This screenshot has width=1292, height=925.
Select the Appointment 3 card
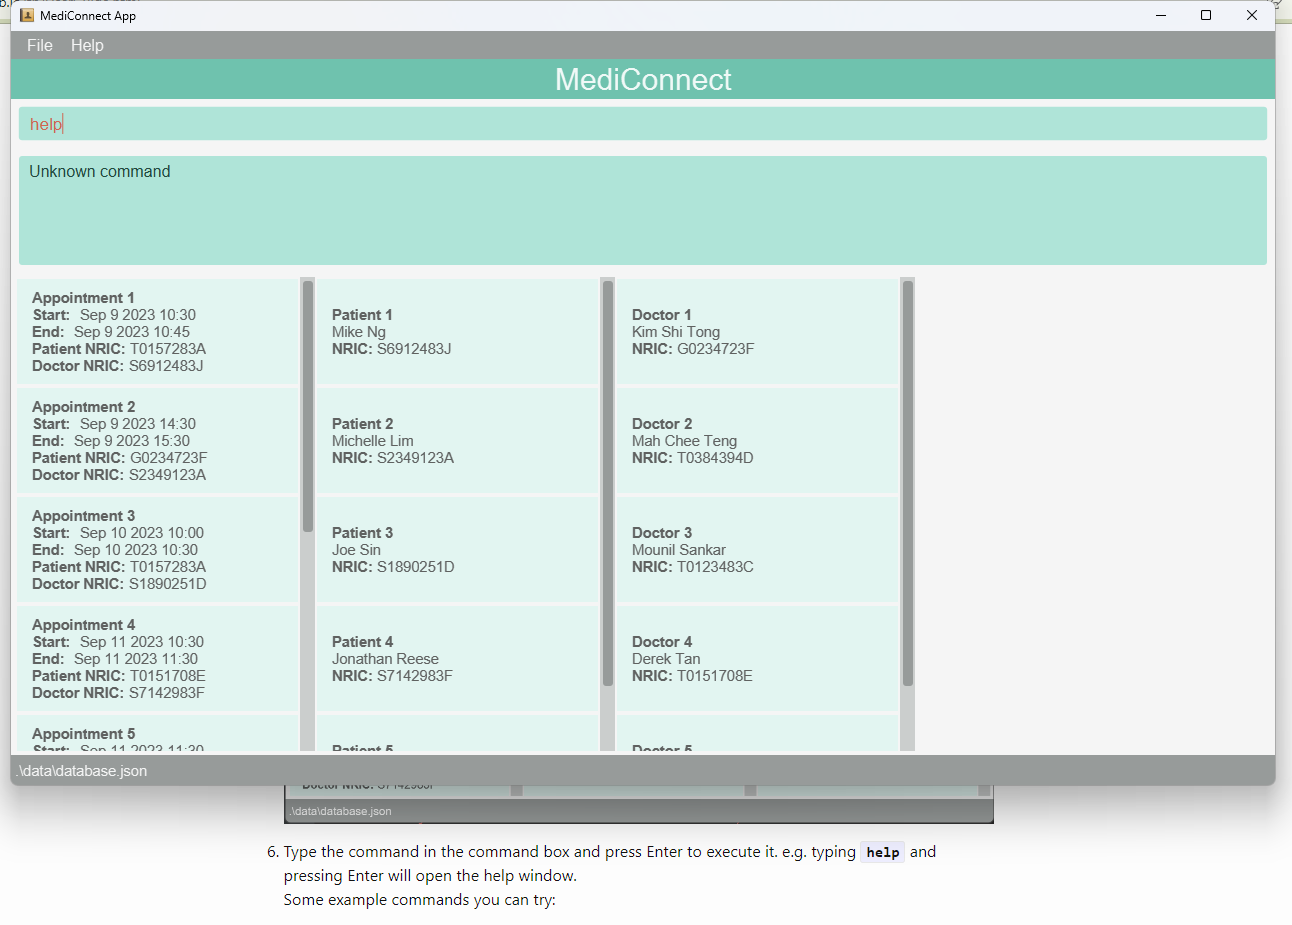158,549
